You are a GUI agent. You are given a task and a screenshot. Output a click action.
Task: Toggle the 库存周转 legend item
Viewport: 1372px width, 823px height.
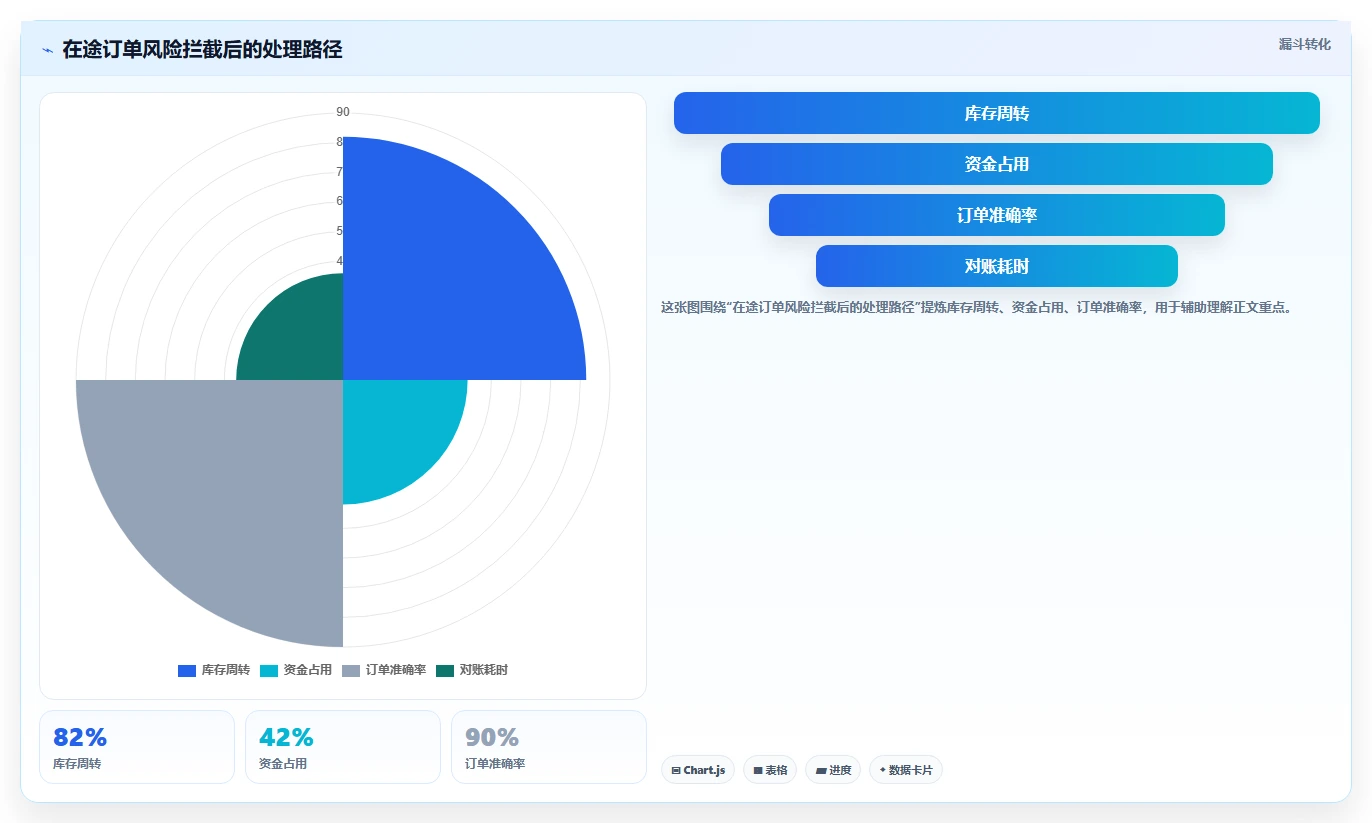pyautogui.click(x=214, y=670)
